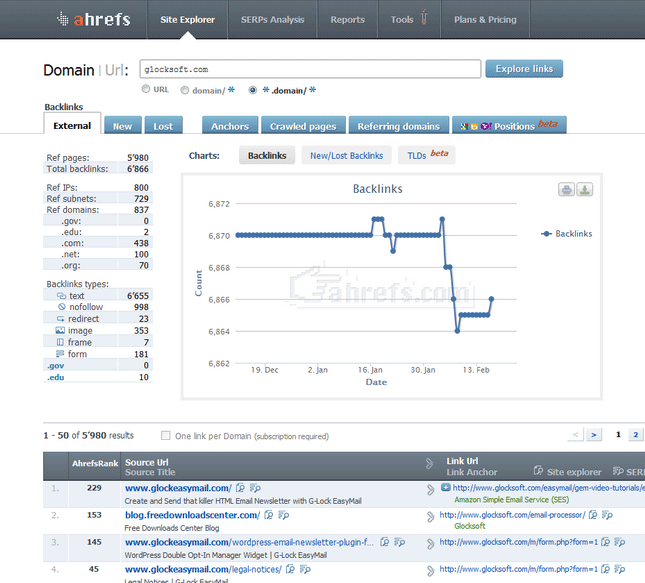The height and width of the screenshot is (583, 645).
Task: Show the Backlinks chart
Action: tap(267, 156)
